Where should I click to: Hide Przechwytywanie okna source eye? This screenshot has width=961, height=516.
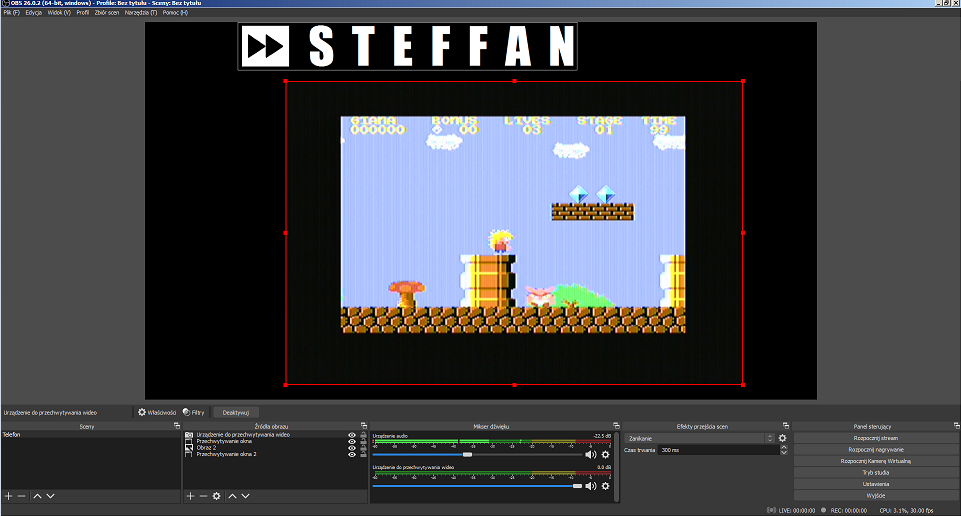(x=352, y=441)
